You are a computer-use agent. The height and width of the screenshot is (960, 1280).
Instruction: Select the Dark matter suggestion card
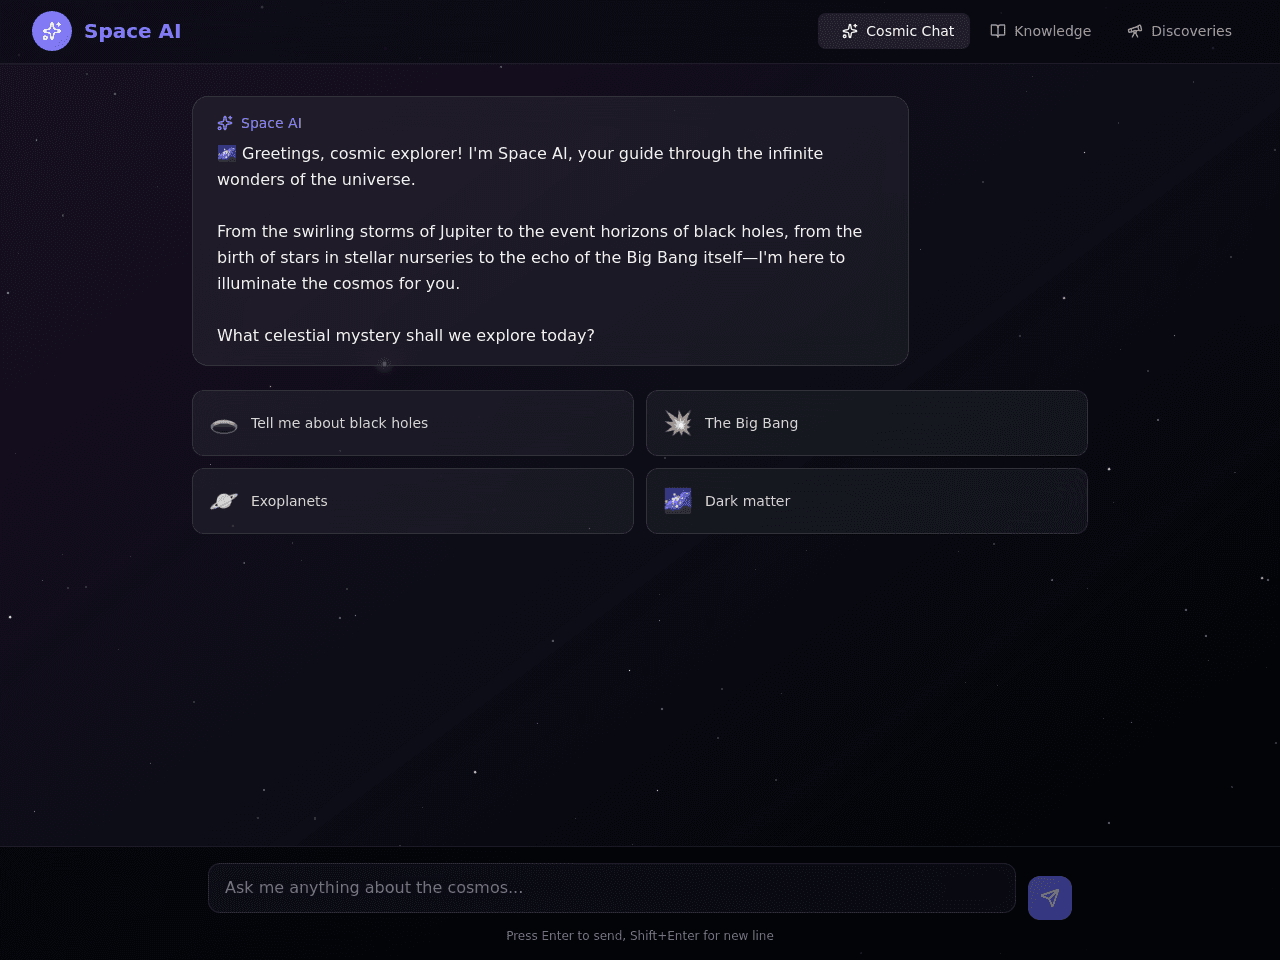867,501
